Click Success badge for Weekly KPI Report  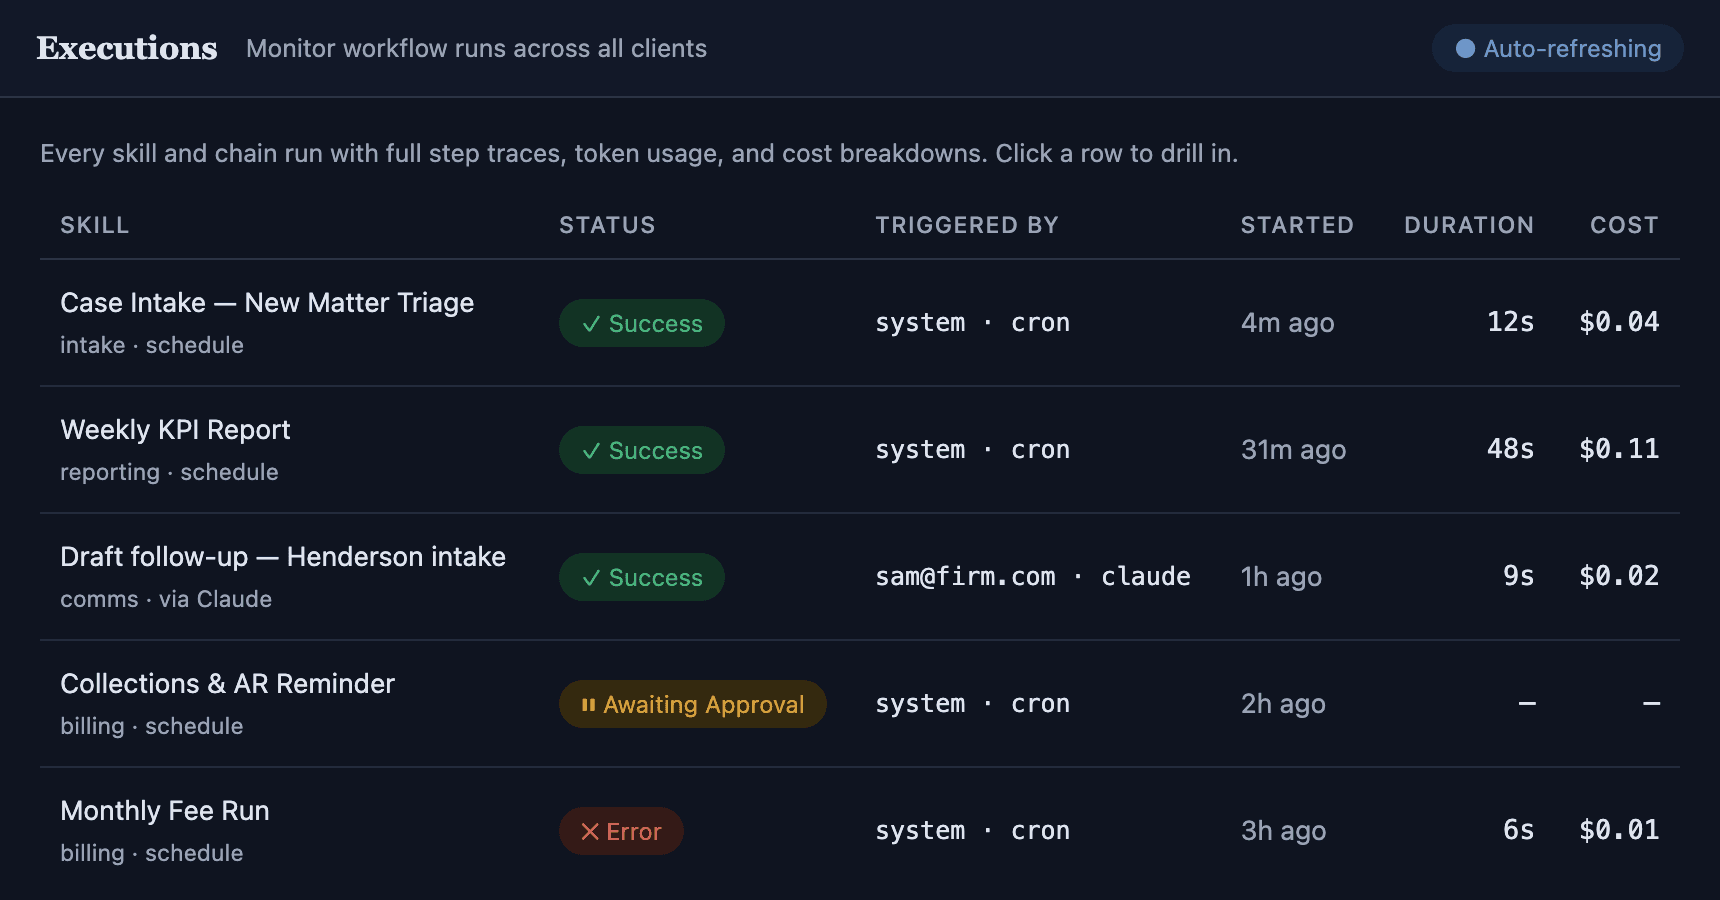click(x=642, y=450)
